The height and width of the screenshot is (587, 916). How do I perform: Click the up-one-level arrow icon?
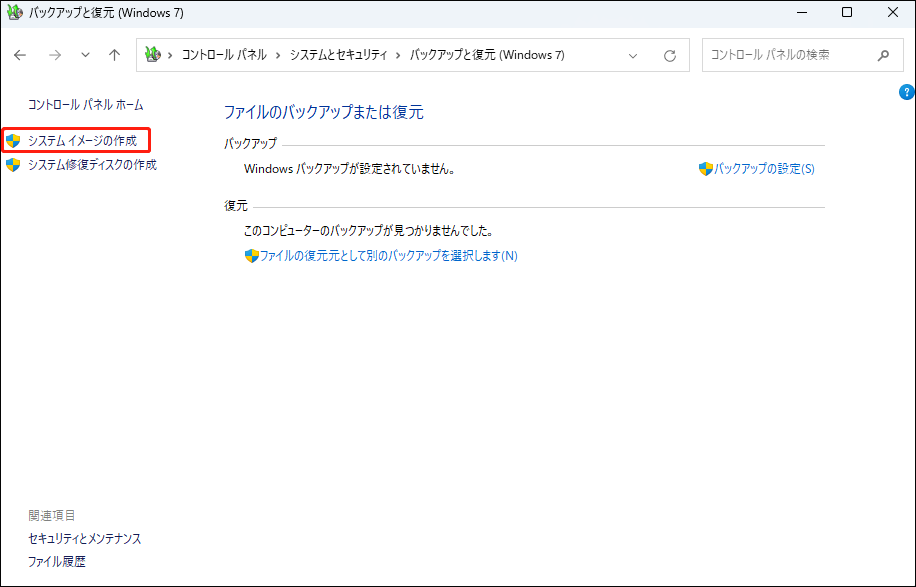click(x=114, y=55)
